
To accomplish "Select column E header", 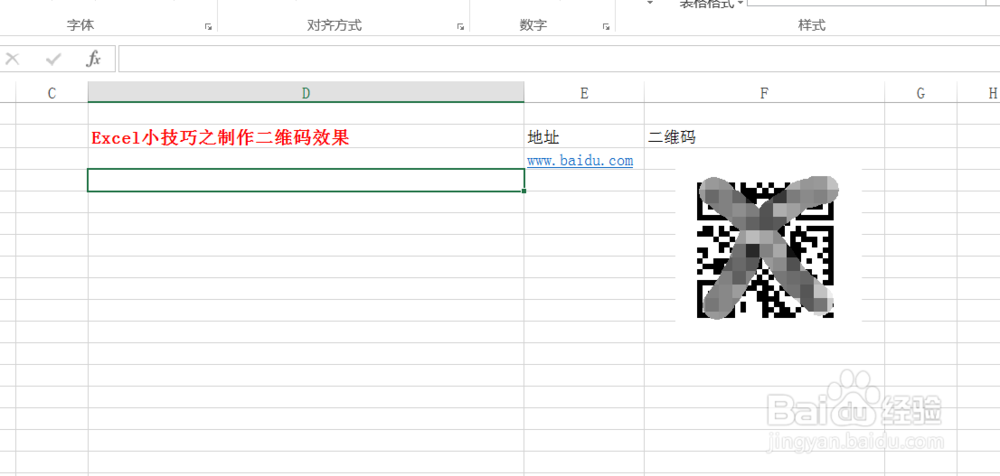I will [584, 93].
